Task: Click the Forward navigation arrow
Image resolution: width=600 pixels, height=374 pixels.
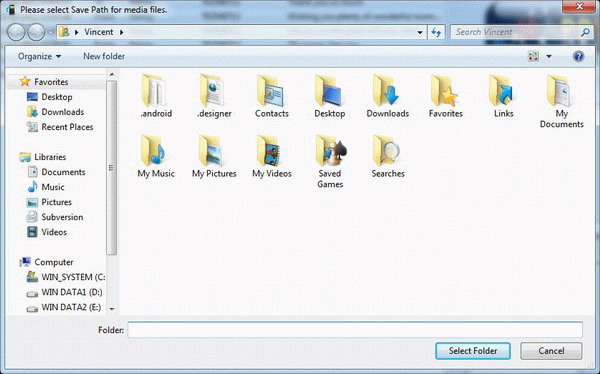Action: pos(36,33)
